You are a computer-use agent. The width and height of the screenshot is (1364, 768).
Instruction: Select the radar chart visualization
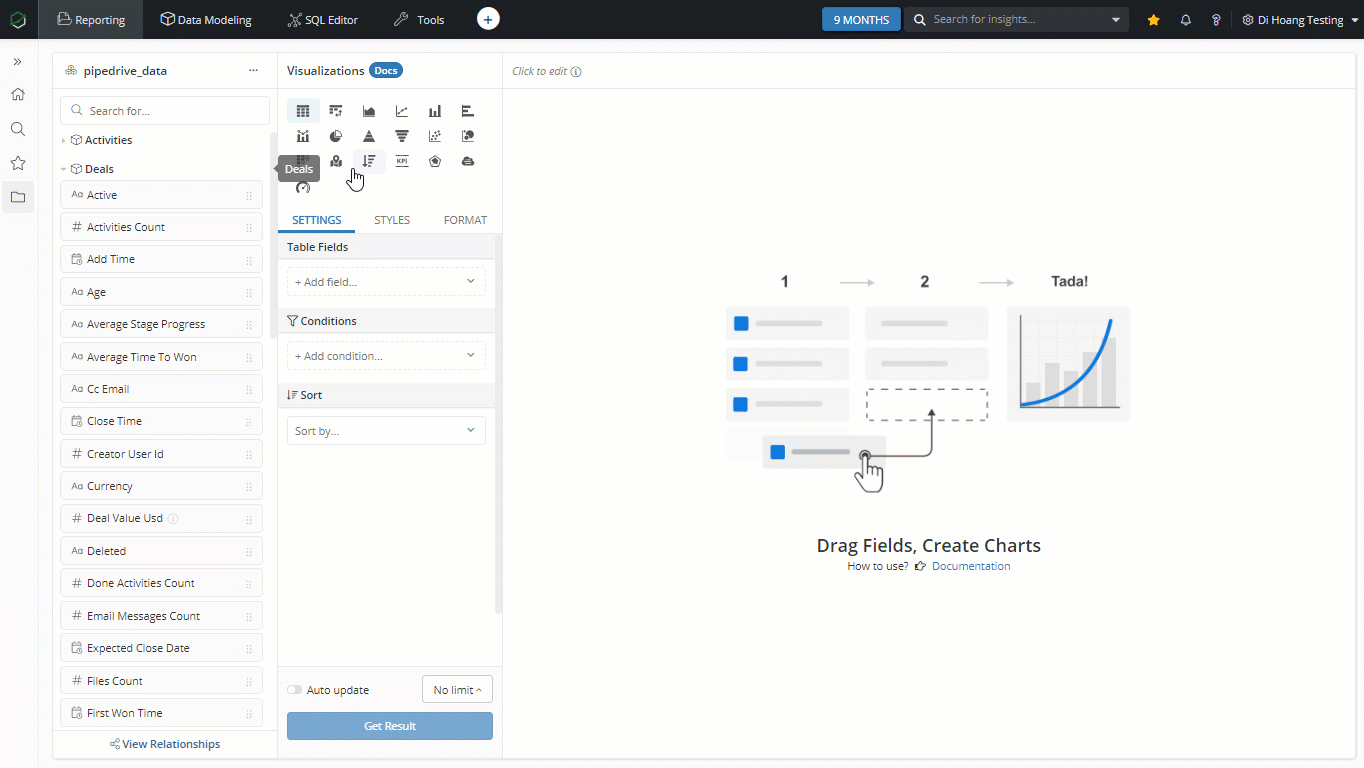coord(435,161)
